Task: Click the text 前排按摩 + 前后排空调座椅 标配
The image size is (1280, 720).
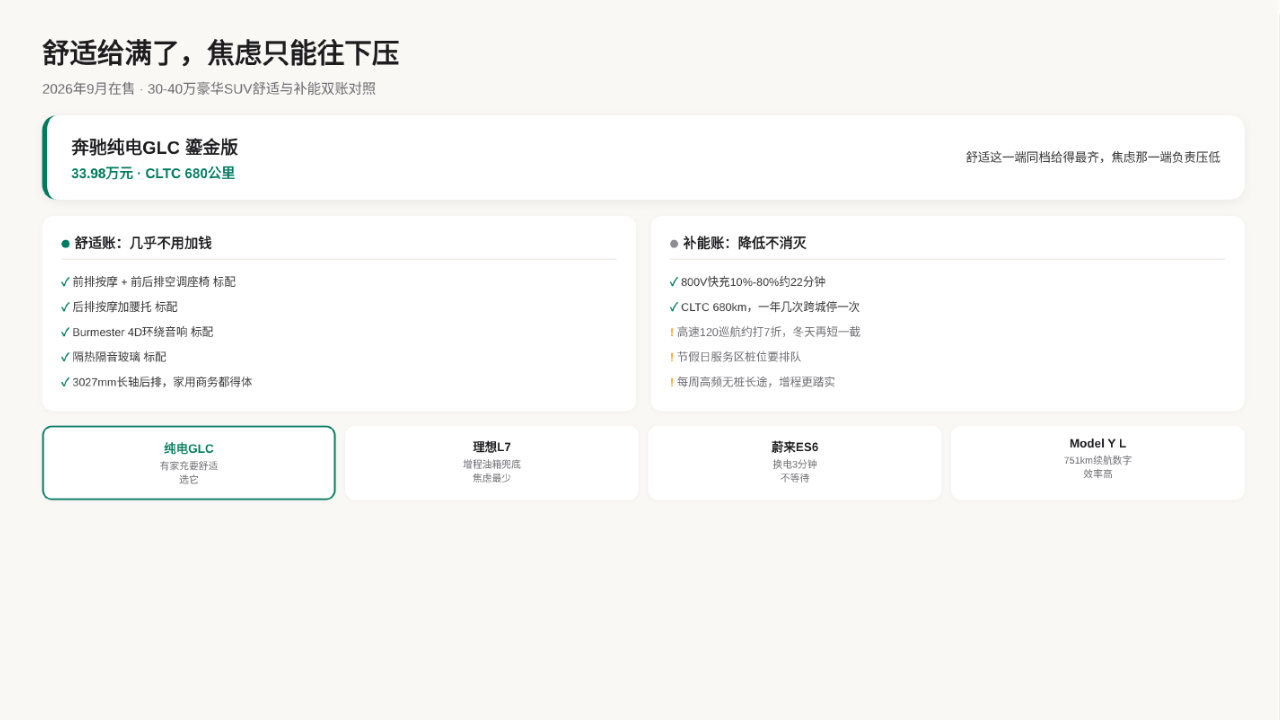Action: 154,282
